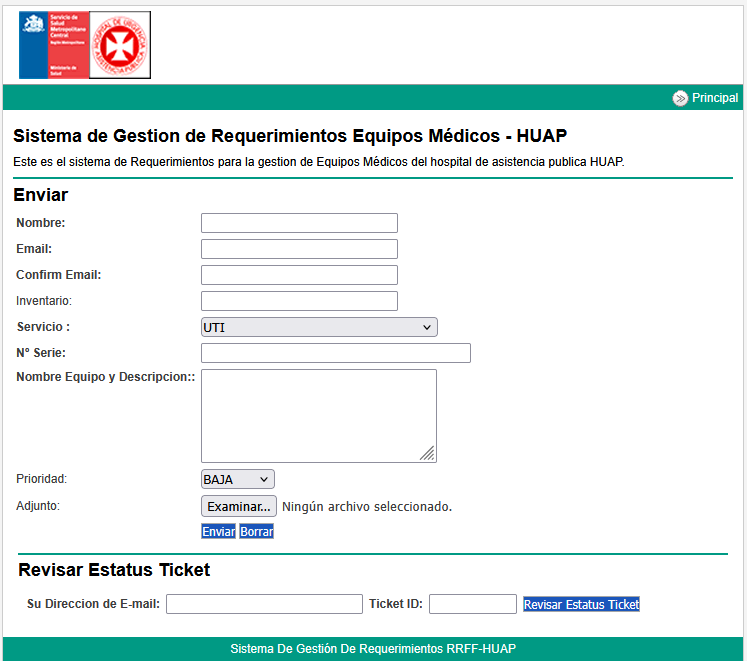Focus the Nombre input field
This screenshot has width=747, height=661.
coord(299,223)
